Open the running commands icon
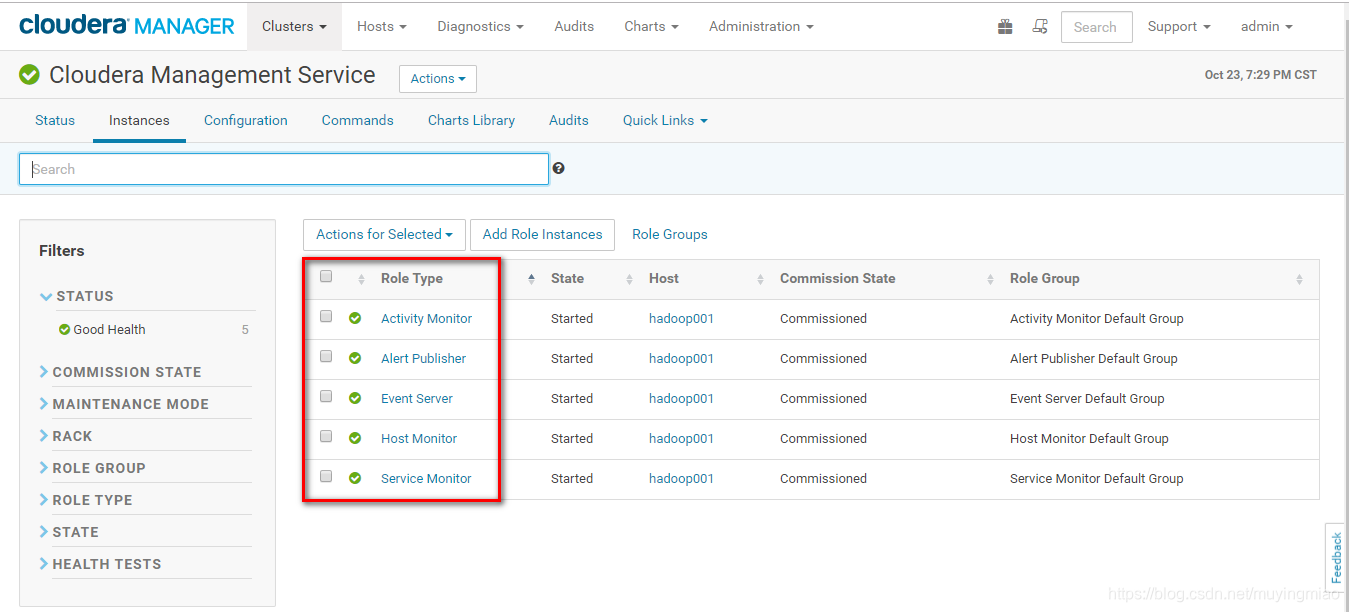The width and height of the screenshot is (1349, 612). 1040,27
